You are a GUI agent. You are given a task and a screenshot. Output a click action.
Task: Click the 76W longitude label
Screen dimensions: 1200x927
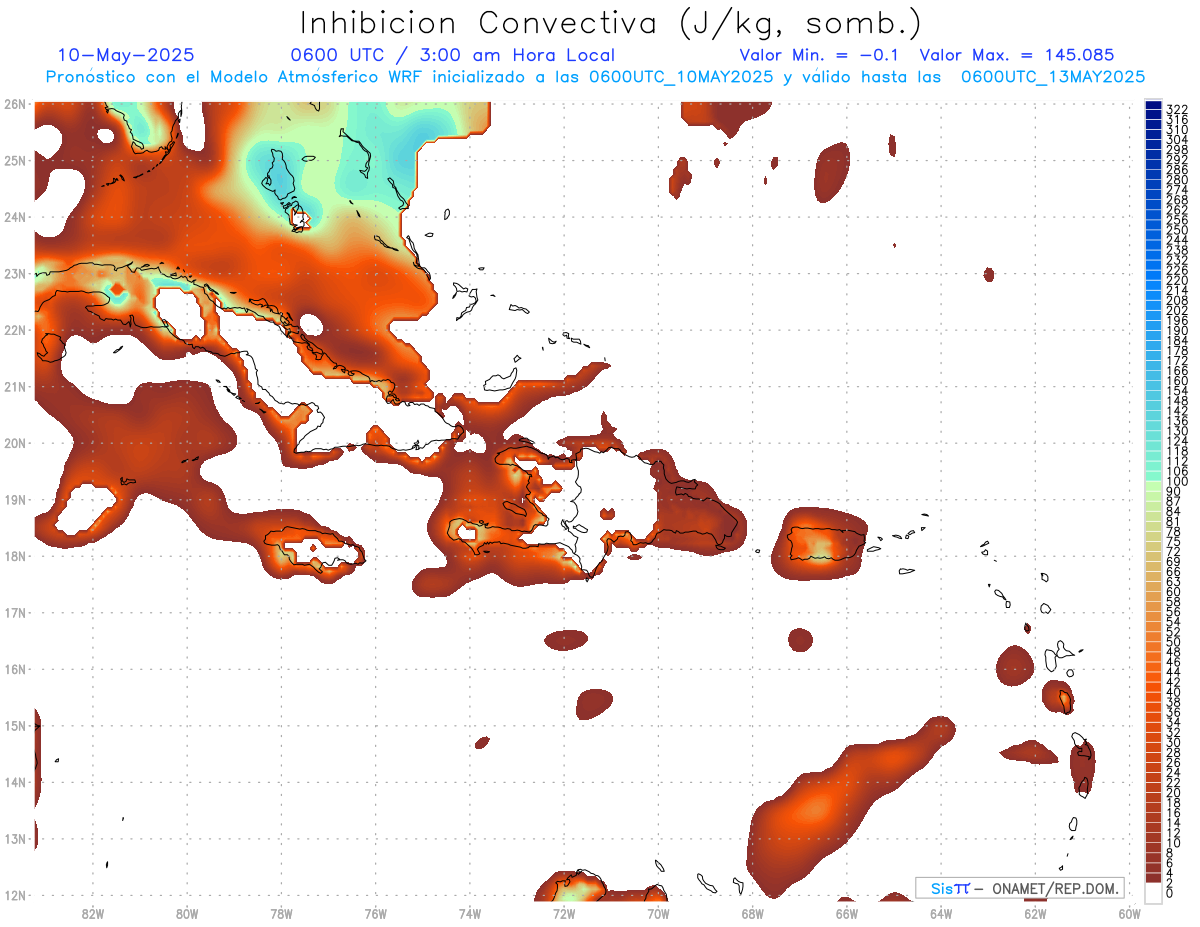click(376, 912)
